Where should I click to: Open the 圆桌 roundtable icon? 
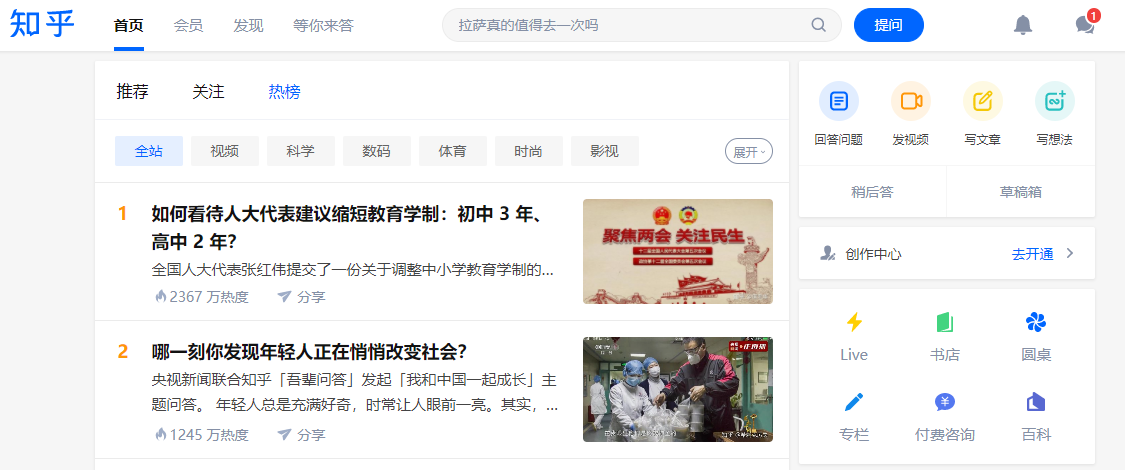click(1036, 322)
